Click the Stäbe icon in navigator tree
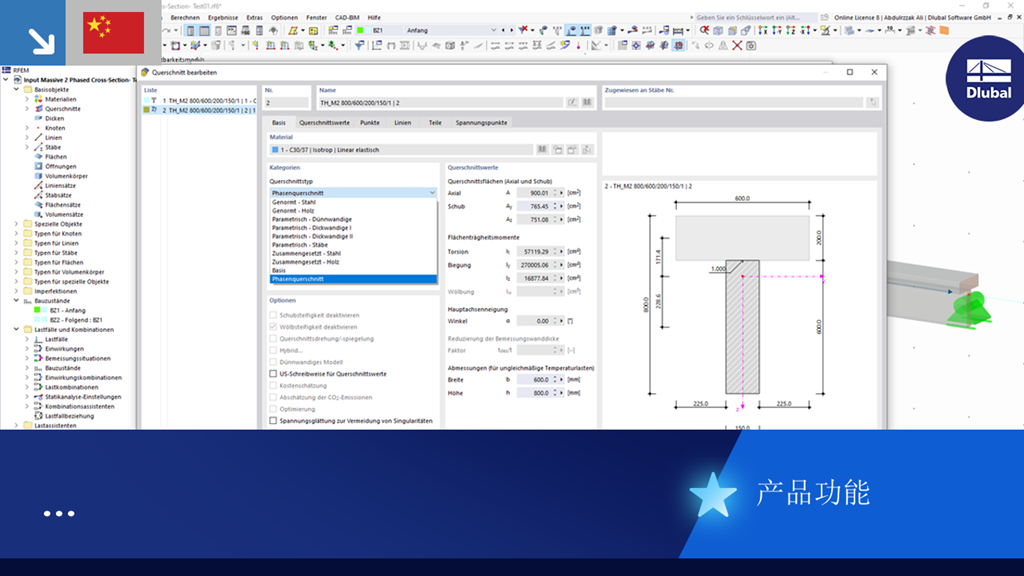This screenshot has height=576, width=1024. (39, 147)
